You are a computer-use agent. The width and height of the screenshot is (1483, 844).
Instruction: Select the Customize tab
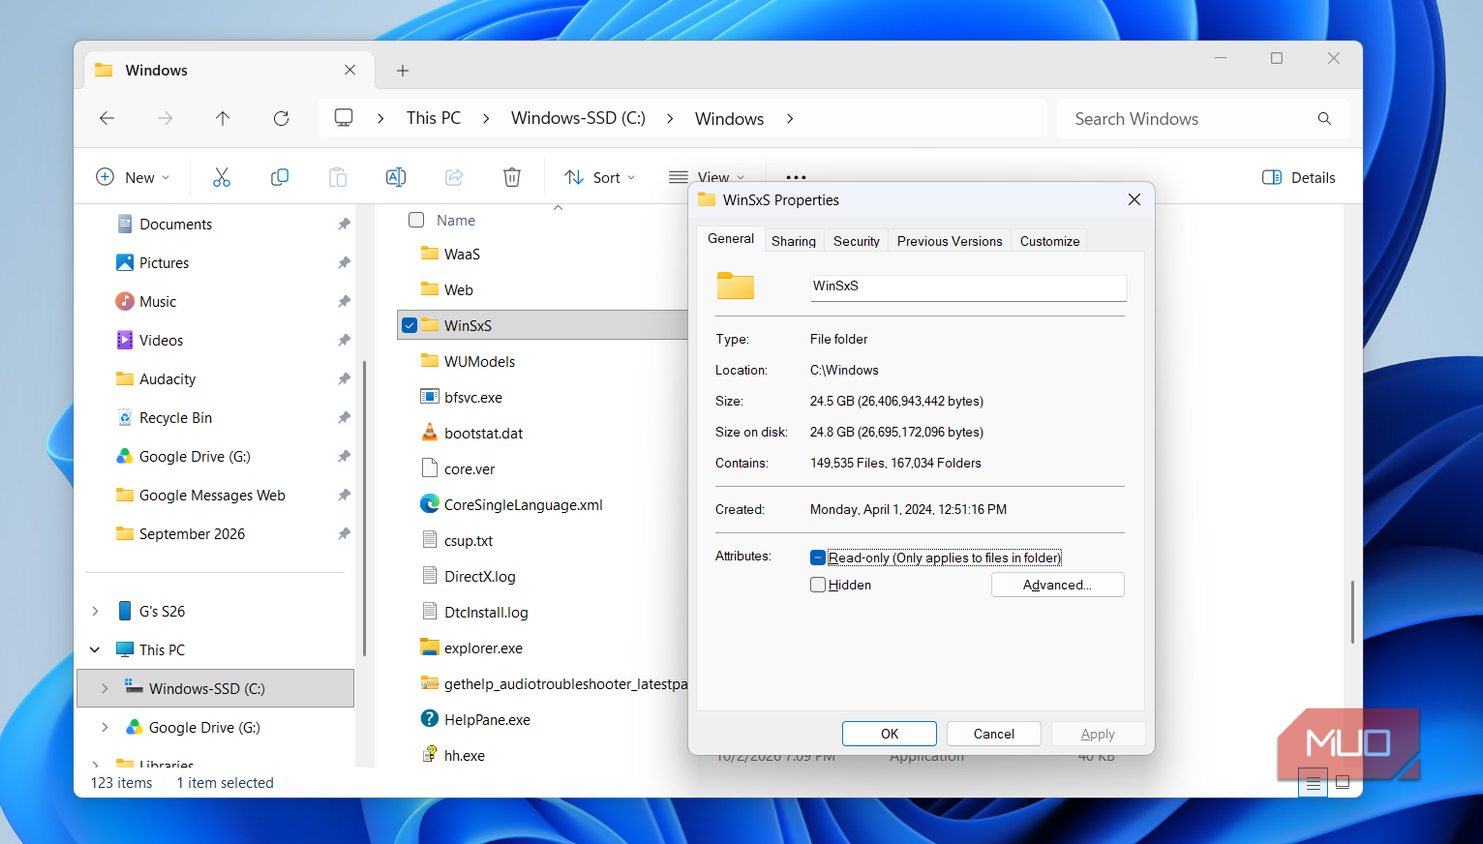pyautogui.click(x=1050, y=241)
